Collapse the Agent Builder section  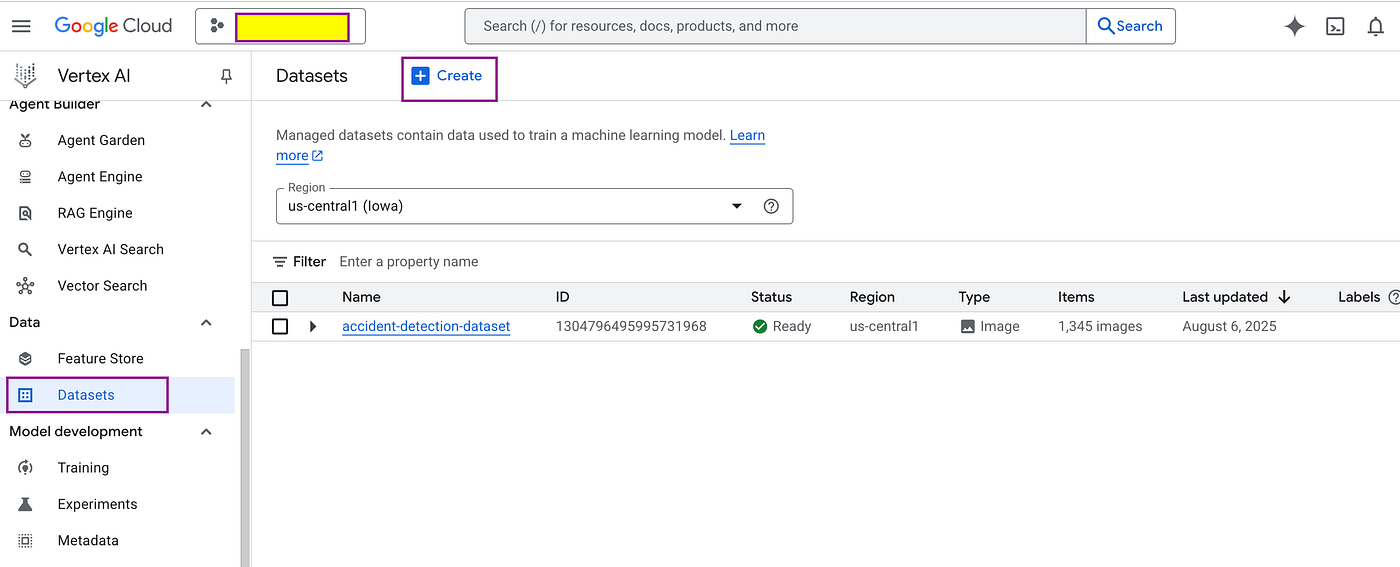tap(206, 104)
